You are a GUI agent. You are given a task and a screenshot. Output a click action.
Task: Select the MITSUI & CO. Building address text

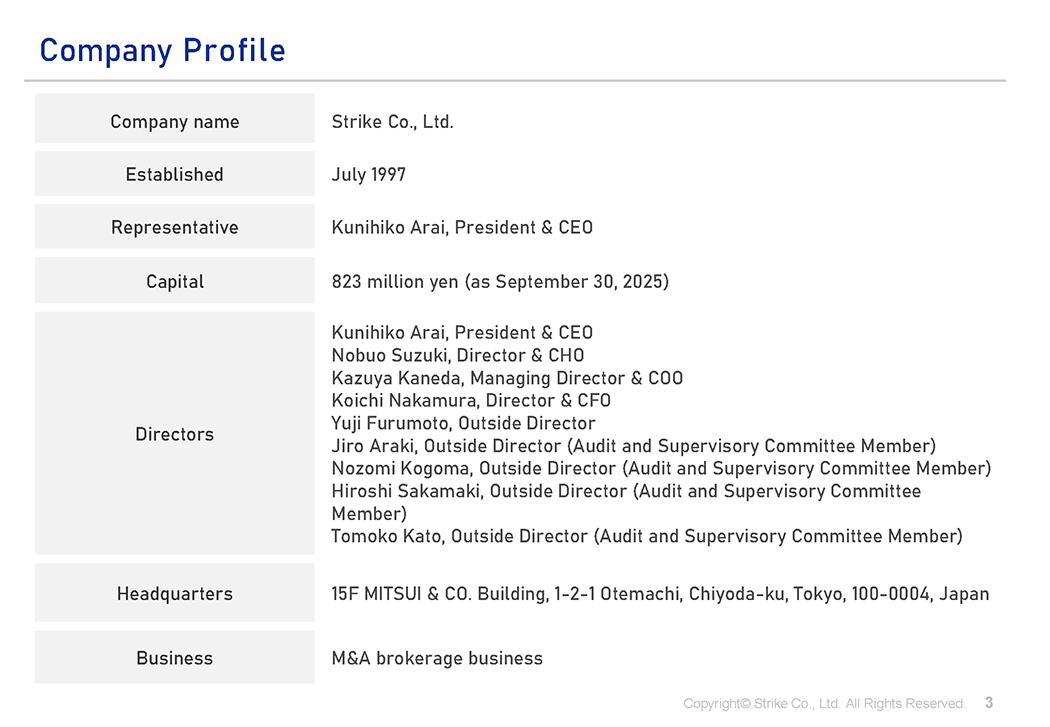(659, 594)
